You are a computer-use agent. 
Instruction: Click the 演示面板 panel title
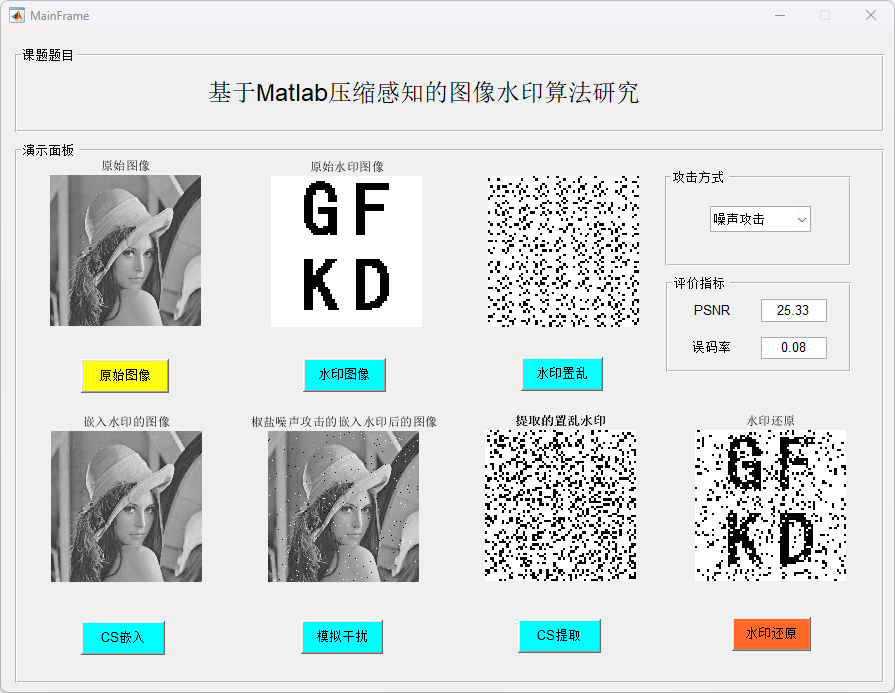tap(48, 150)
